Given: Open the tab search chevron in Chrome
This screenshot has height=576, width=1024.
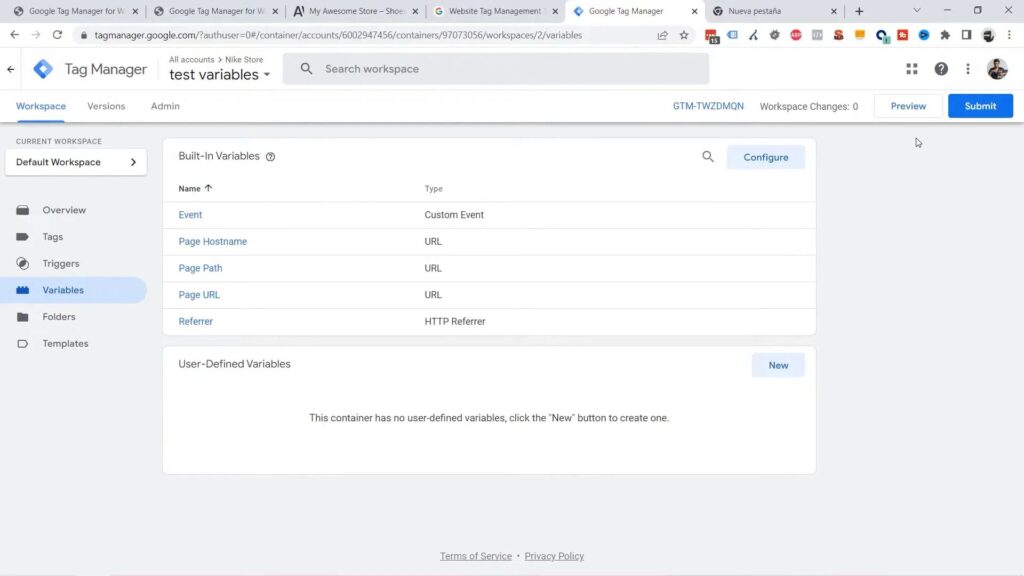Looking at the screenshot, I should pyautogui.click(x=916, y=11).
